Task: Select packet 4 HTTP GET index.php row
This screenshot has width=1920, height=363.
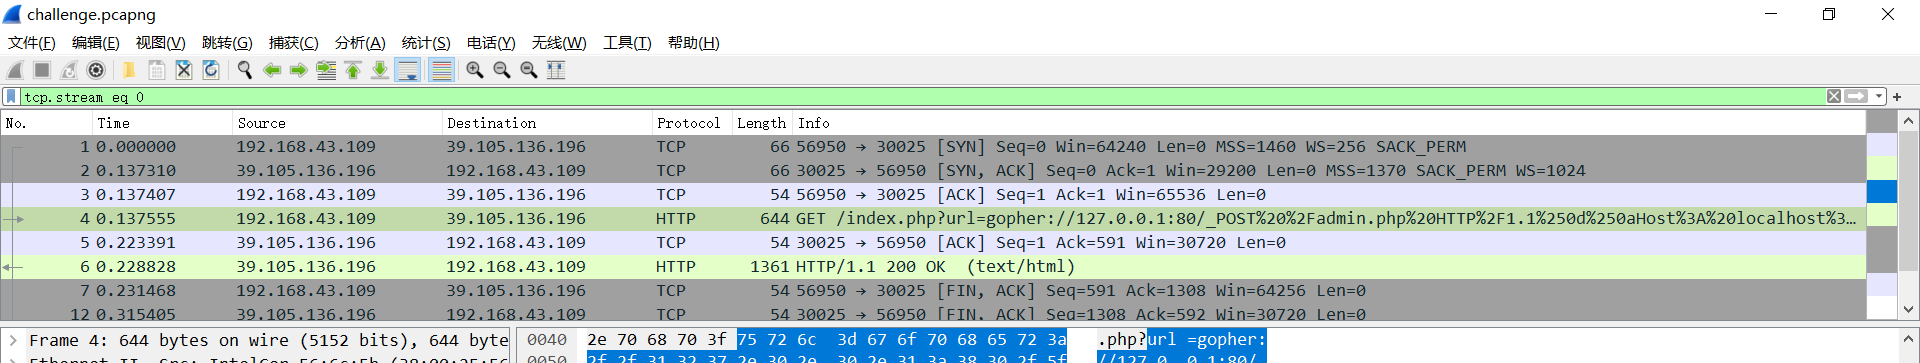Action: 933,219
